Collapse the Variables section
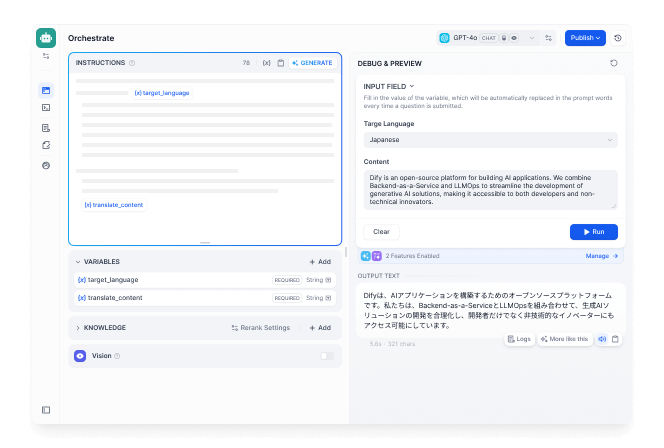Image resolution: width=664 pixels, height=448 pixels. coord(78,261)
